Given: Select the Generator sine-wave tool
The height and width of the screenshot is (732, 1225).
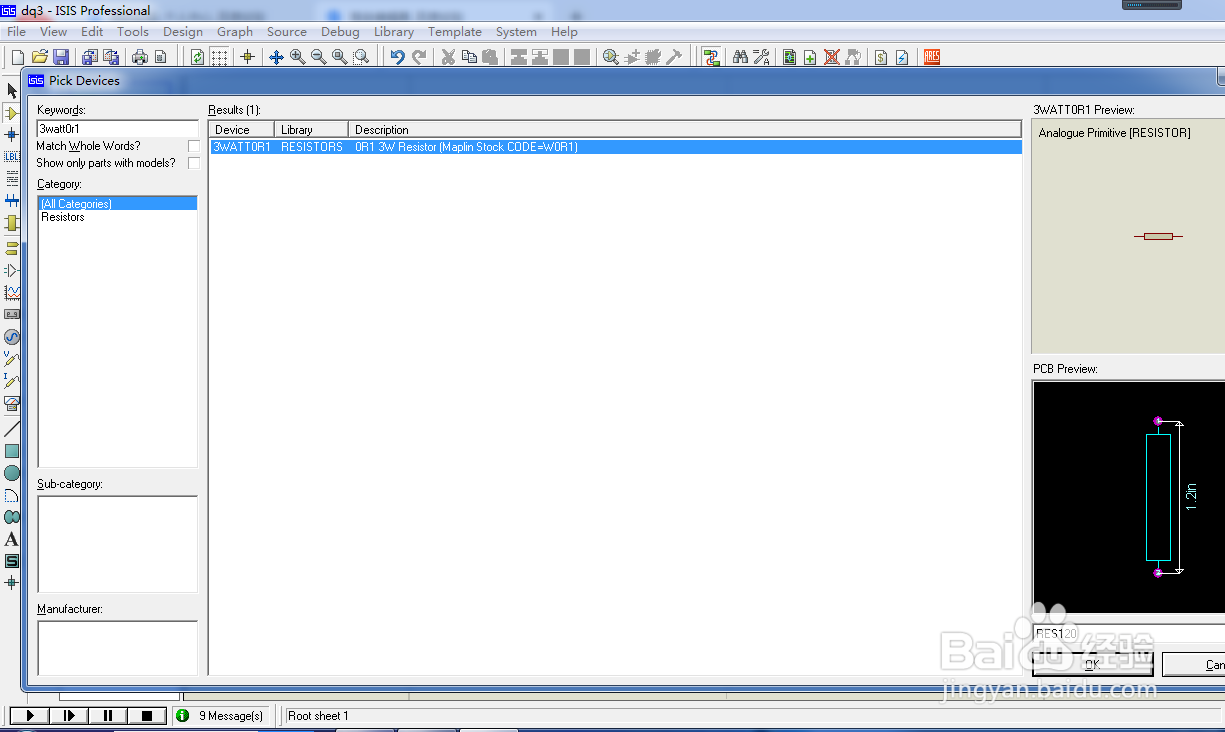Looking at the screenshot, I should coord(12,336).
